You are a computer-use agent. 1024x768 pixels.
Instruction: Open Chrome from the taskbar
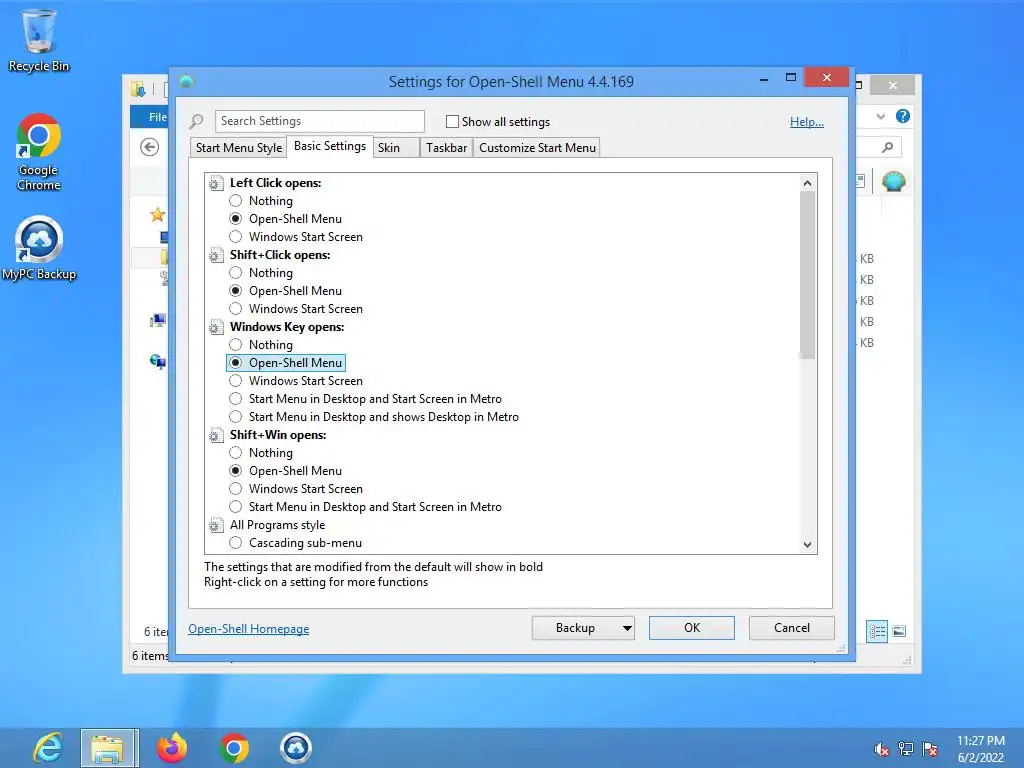coord(234,748)
